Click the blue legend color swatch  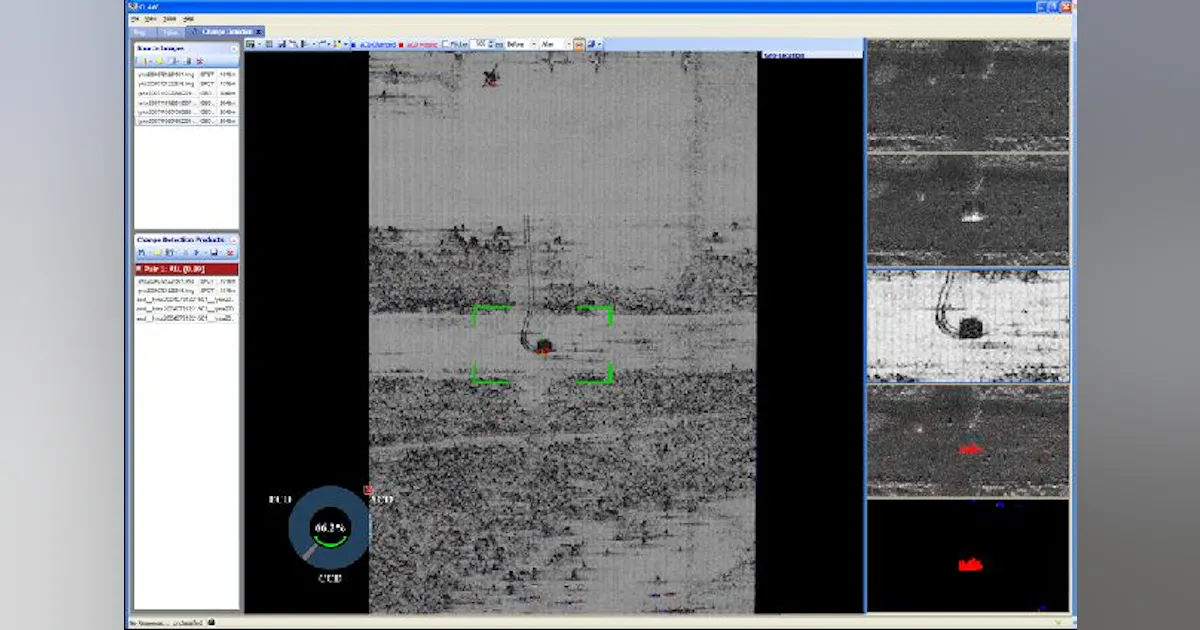pyautogui.click(x=353, y=45)
